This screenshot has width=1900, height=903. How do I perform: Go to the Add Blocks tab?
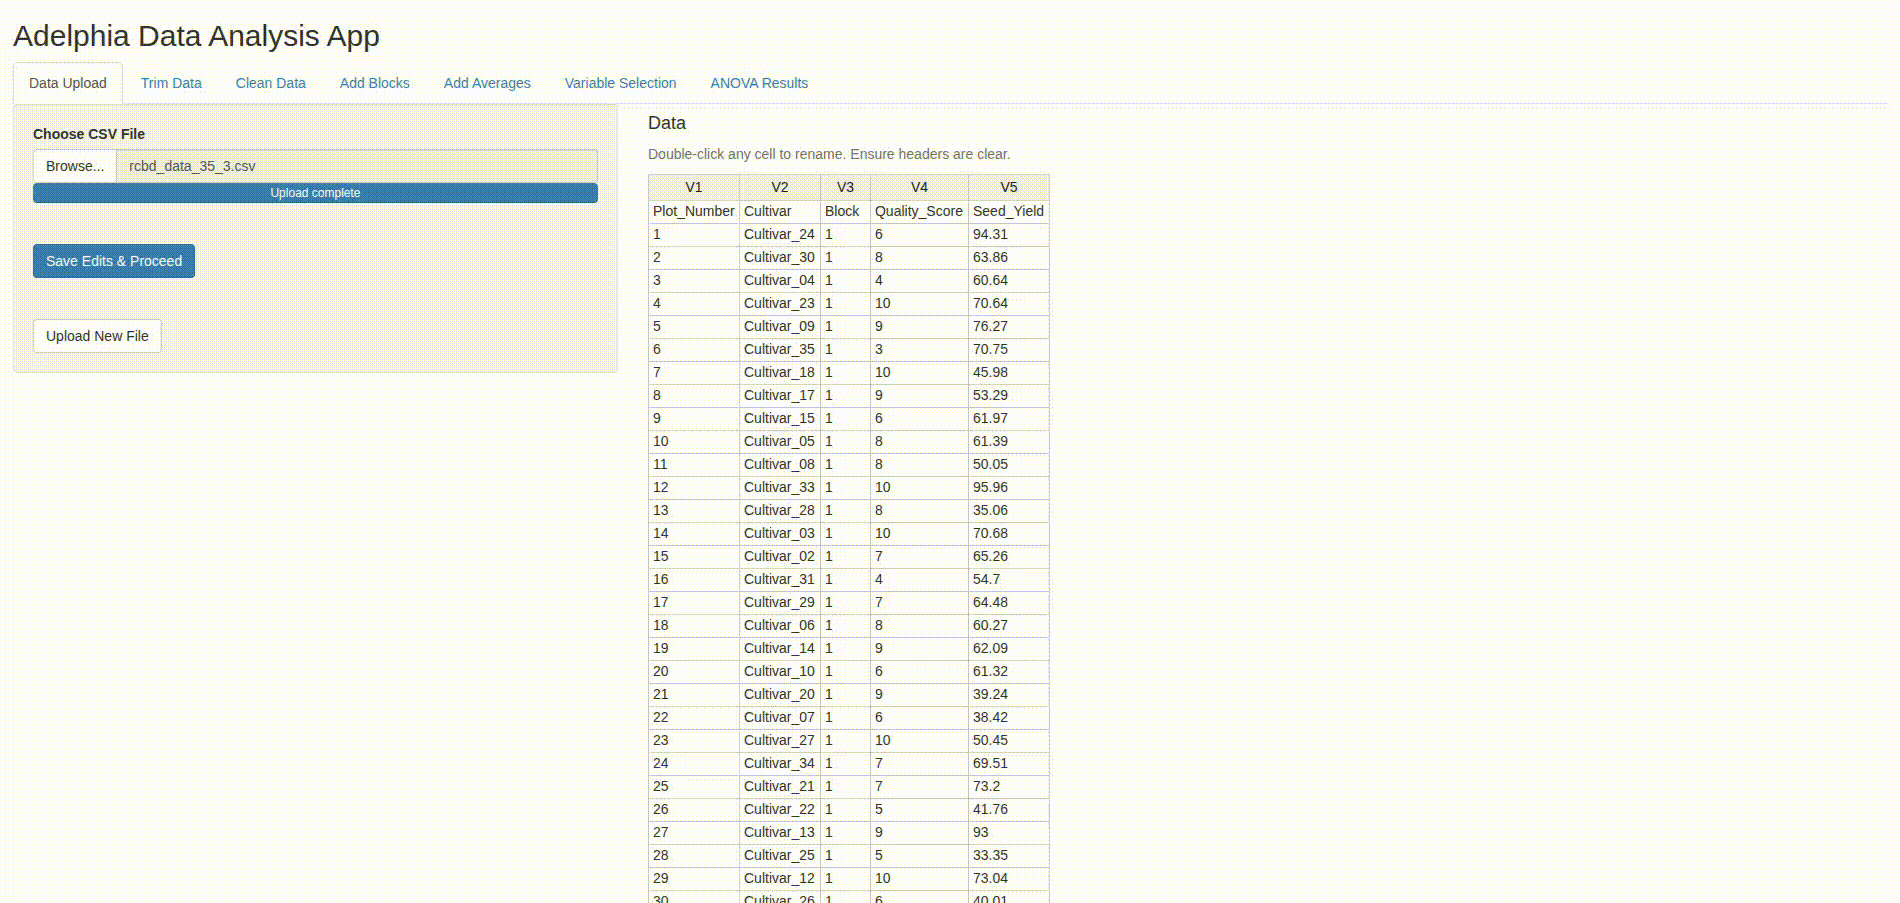pyautogui.click(x=374, y=83)
